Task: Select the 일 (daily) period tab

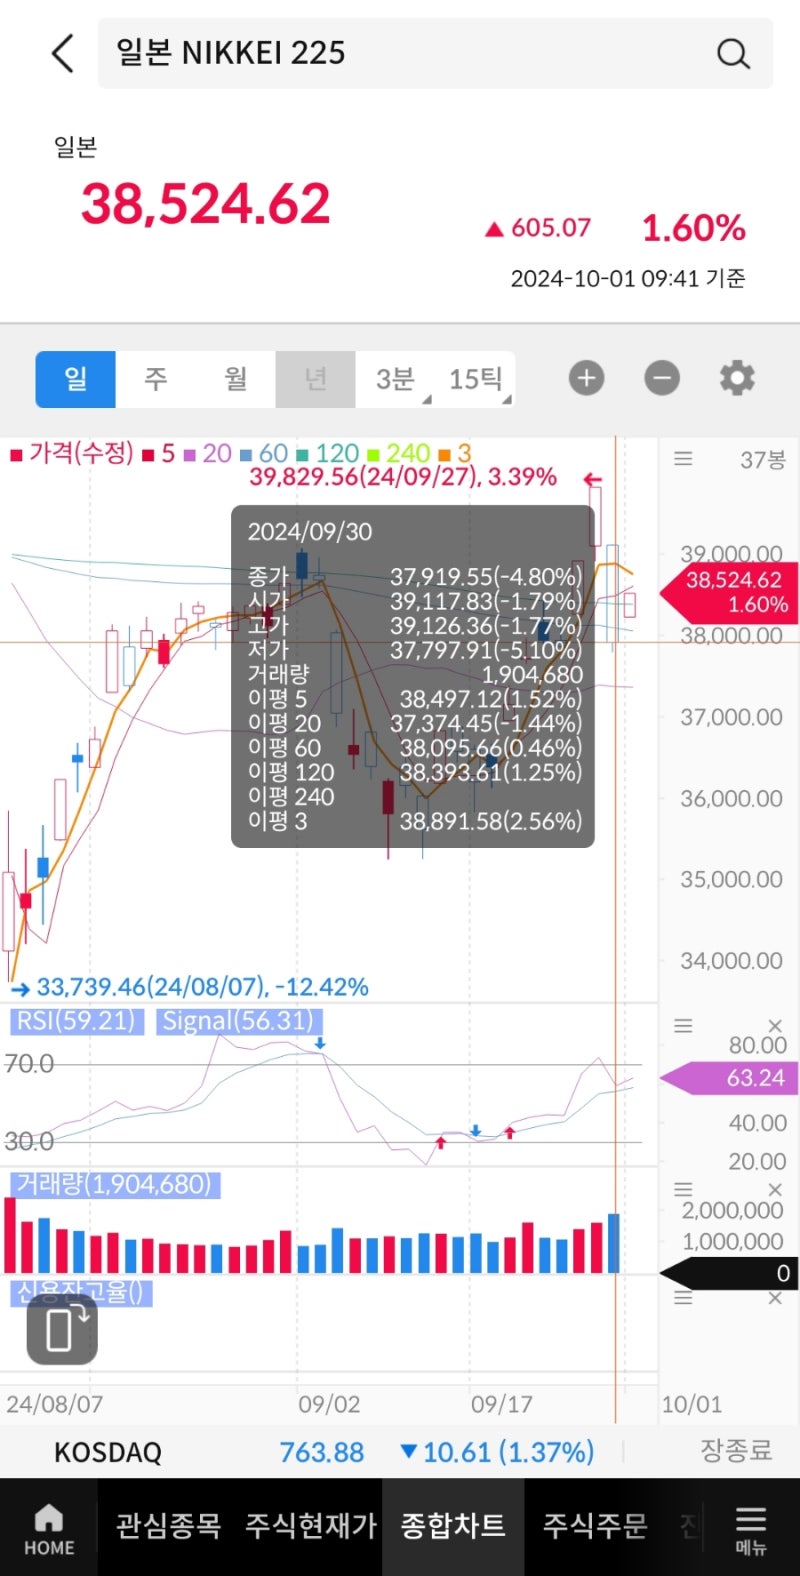Action: point(76,379)
